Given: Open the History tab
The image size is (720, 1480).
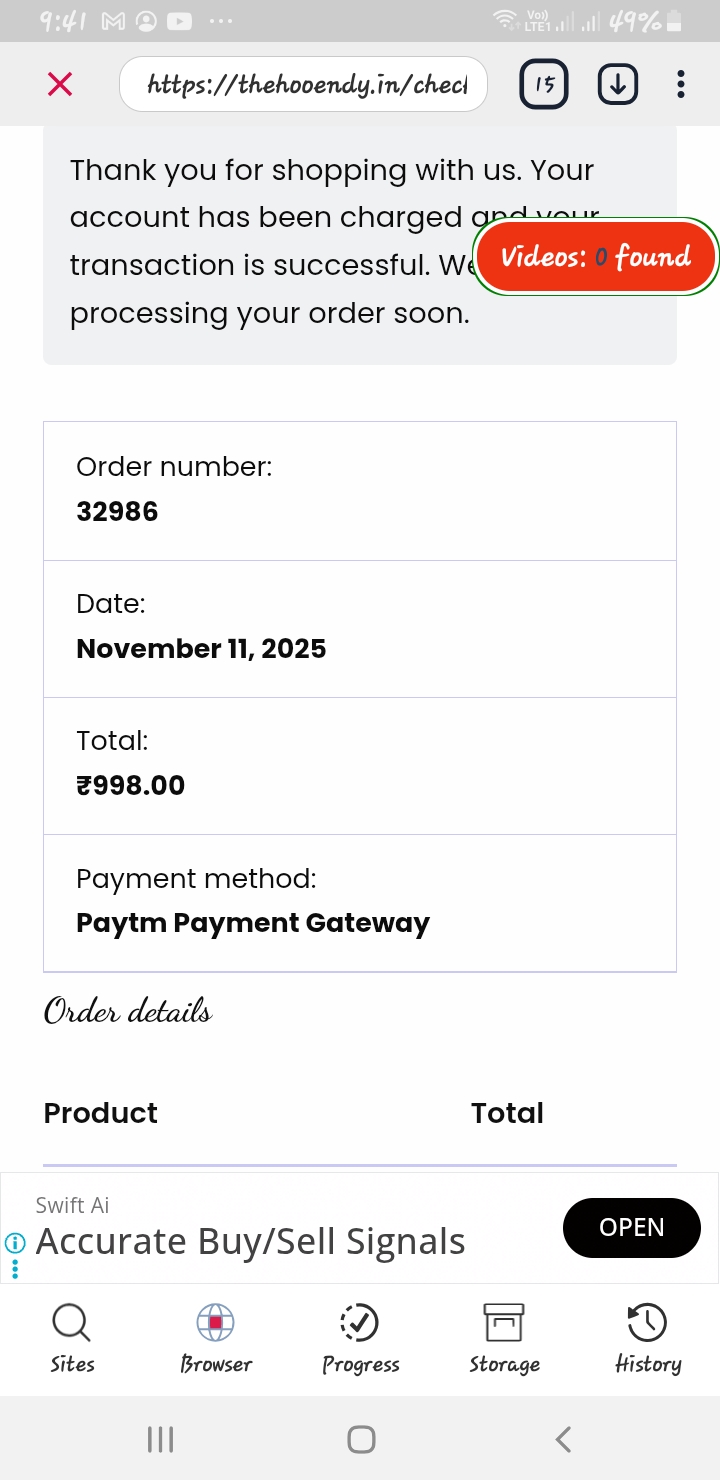Looking at the screenshot, I should click(x=648, y=1338).
